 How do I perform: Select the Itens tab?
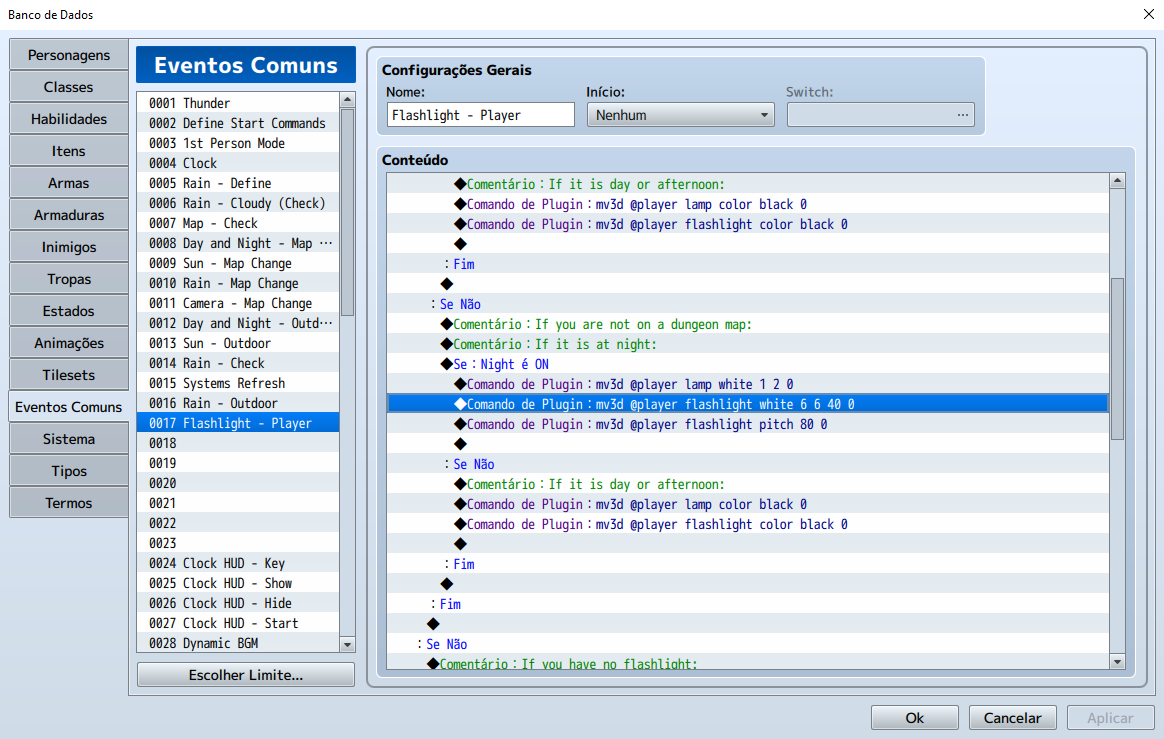pyautogui.click(x=68, y=151)
